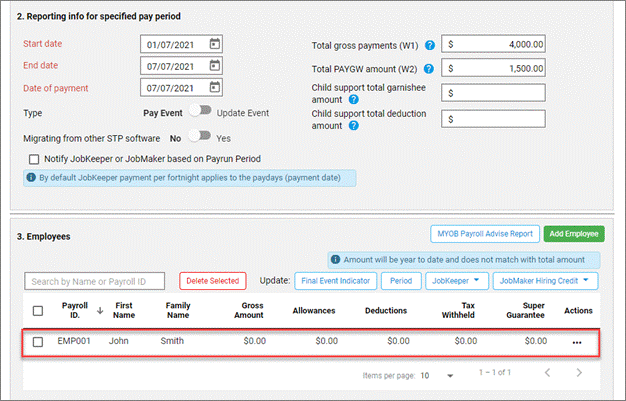Click the Period update button

pyautogui.click(x=401, y=281)
